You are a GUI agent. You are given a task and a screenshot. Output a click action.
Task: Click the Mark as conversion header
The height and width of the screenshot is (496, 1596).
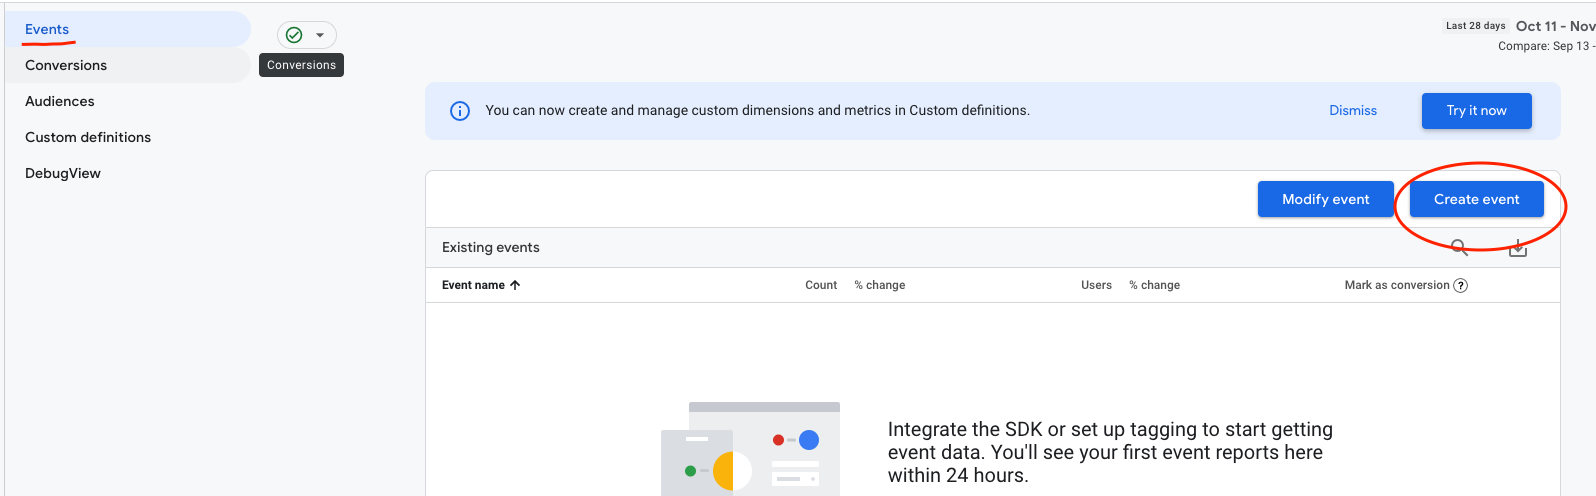[x=1397, y=285]
